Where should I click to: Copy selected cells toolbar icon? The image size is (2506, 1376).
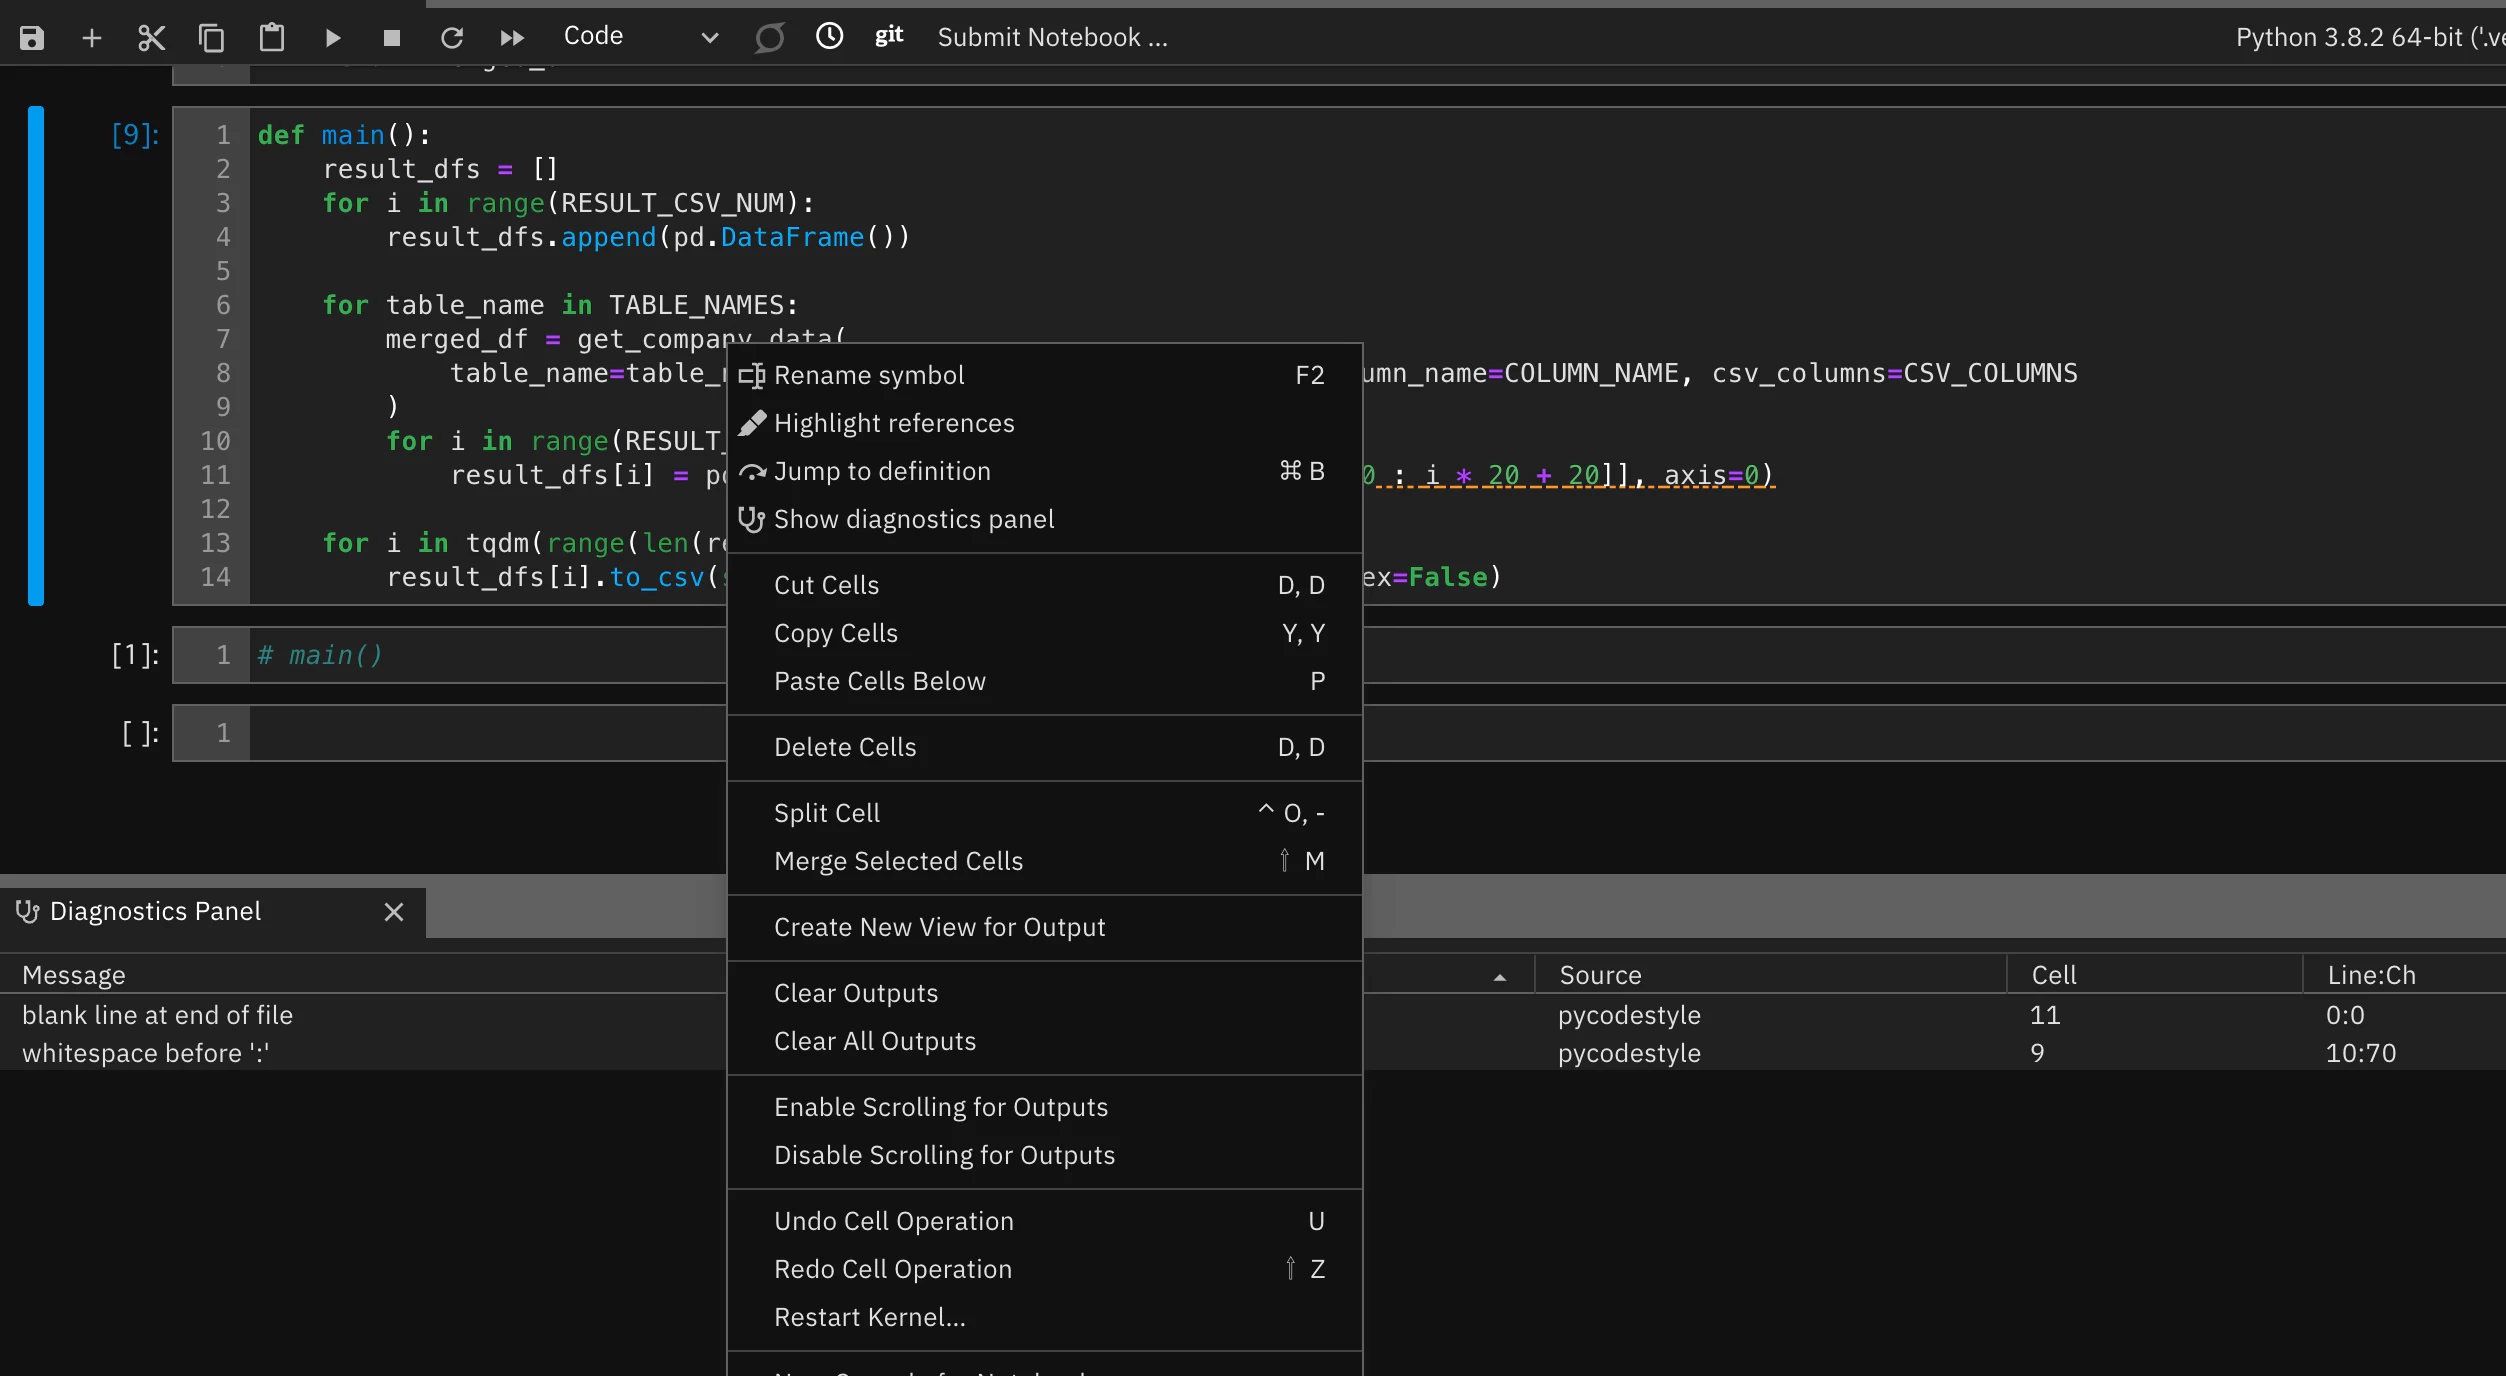pos(212,38)
